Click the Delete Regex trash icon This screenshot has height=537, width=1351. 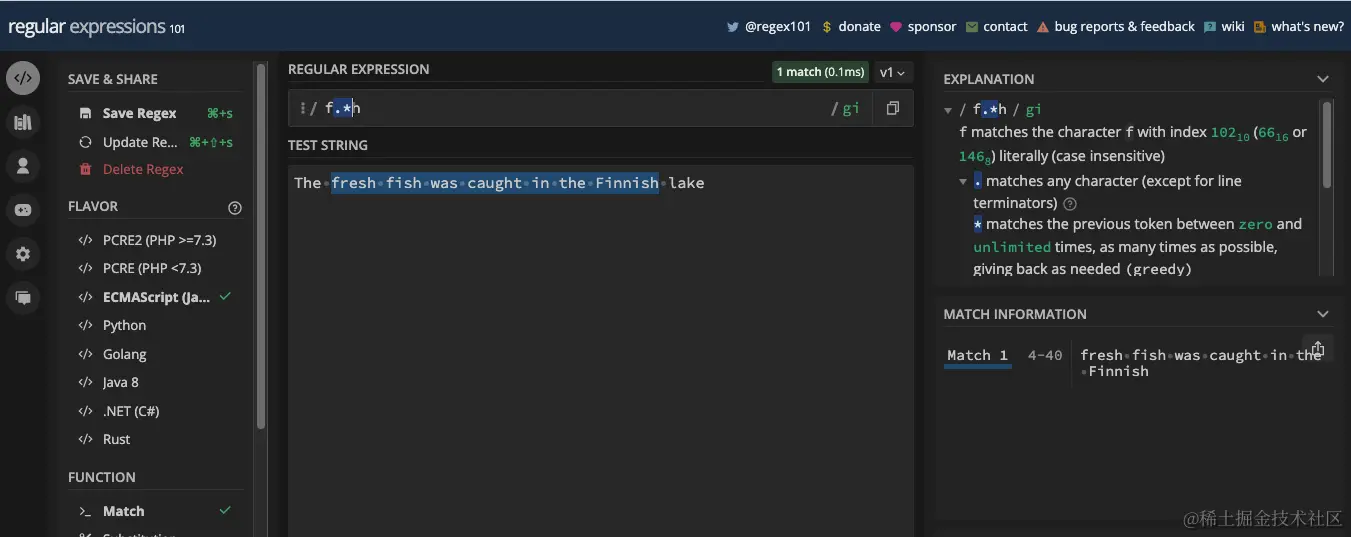click(86, 170)
